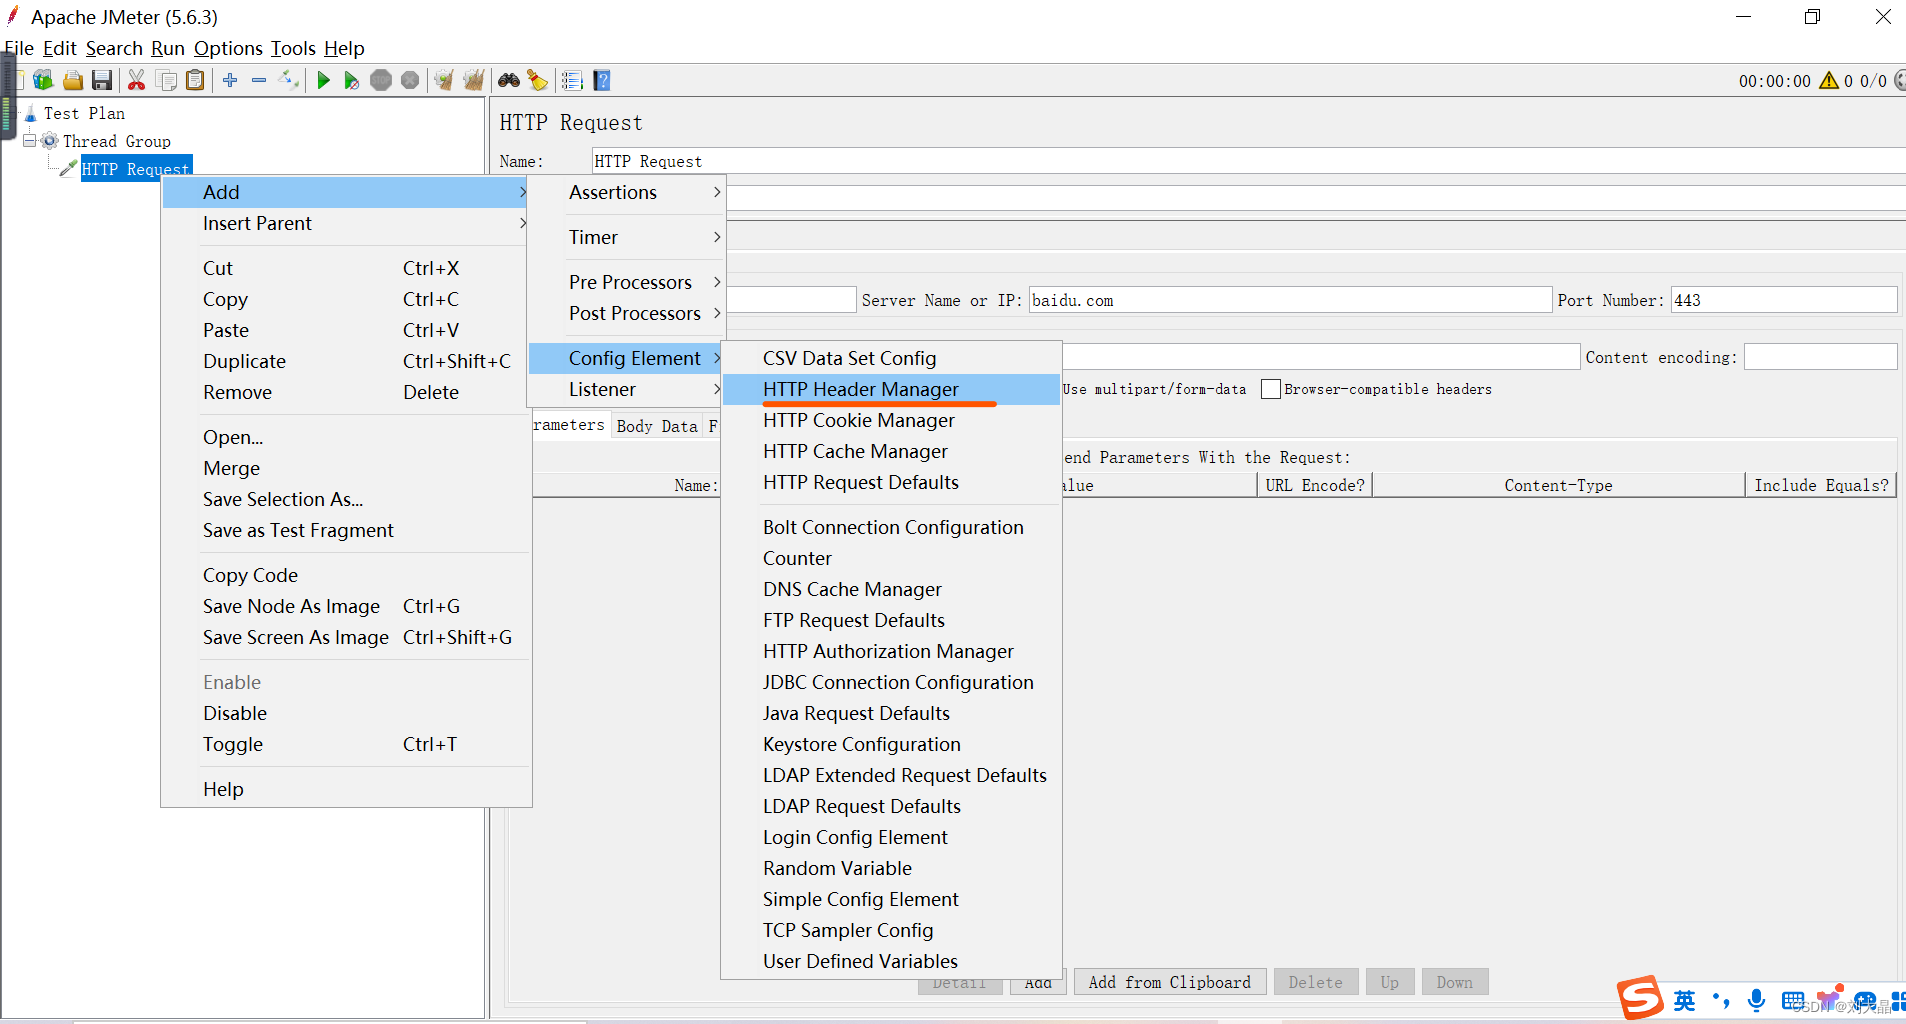
Task: Toggle IME punctuation mode indicator
Action: pos(1721,1000)
